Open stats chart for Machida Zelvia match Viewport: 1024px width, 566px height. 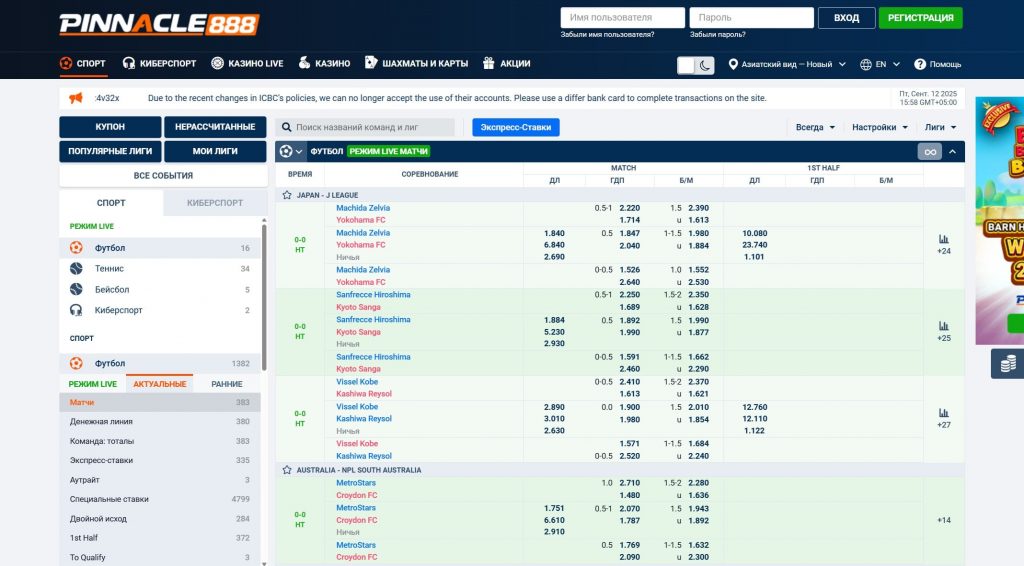point(943,239)
